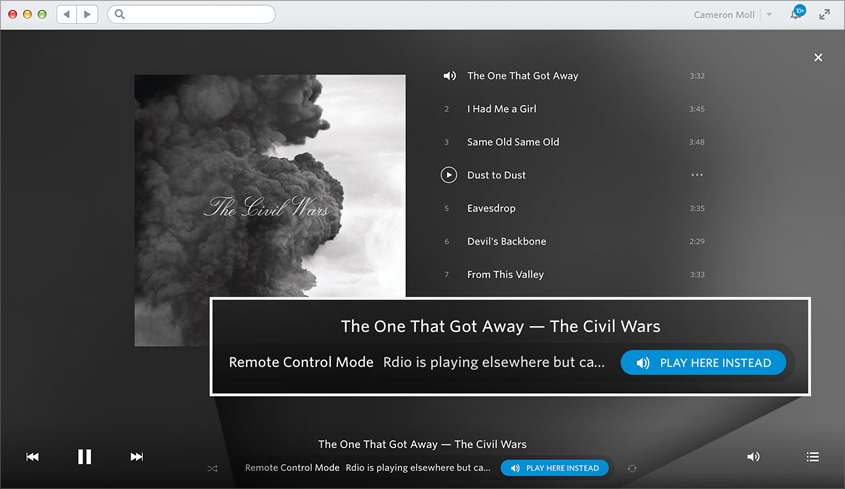This screenshot has height=489, width=845.
Task: Focus the search field
Action: pos(191,14)
